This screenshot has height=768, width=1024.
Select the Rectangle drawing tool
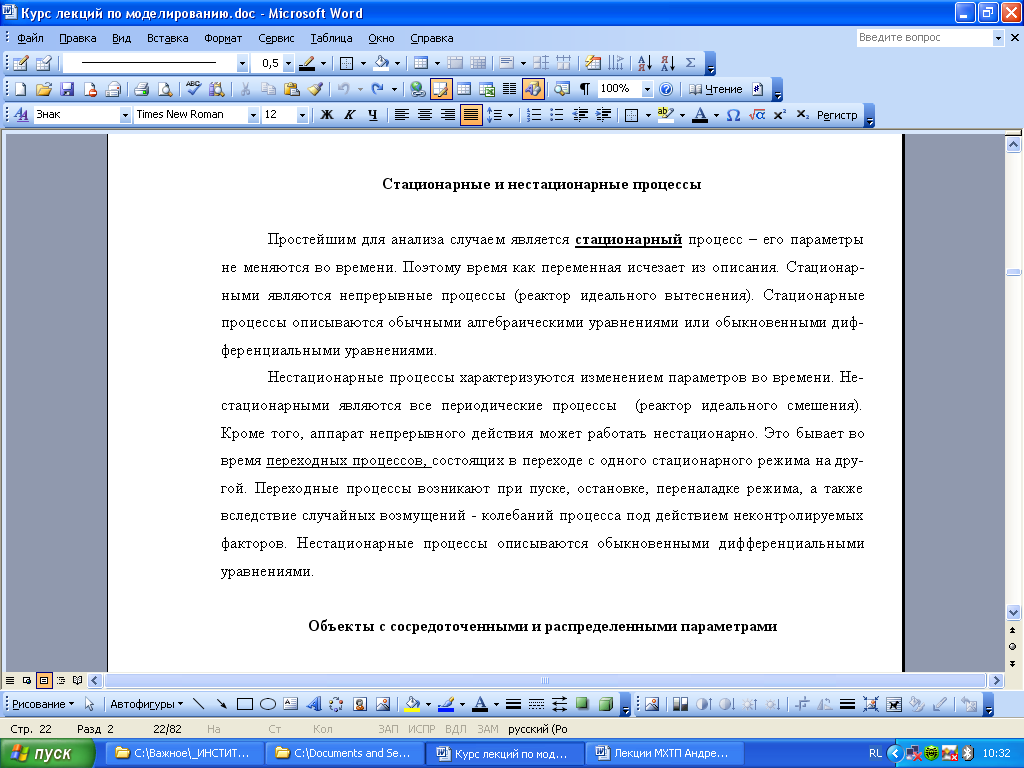[244, 704]
